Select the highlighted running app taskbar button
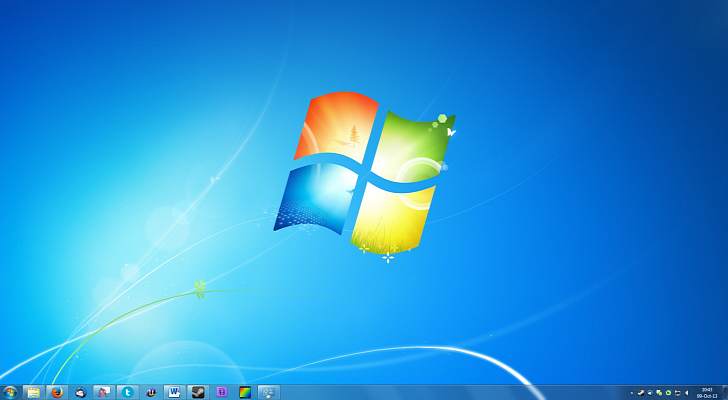The height and width of the screenshot is (400, 728). 268,392
